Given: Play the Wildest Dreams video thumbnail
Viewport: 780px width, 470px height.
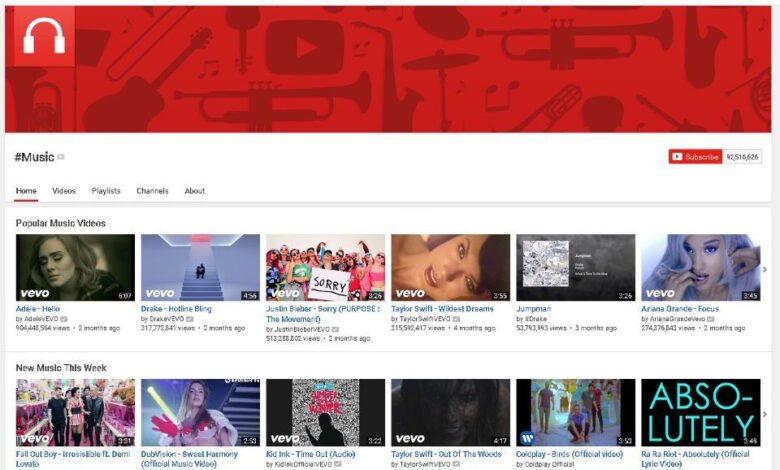Looking at the screenshot, I should pos(451,268).
